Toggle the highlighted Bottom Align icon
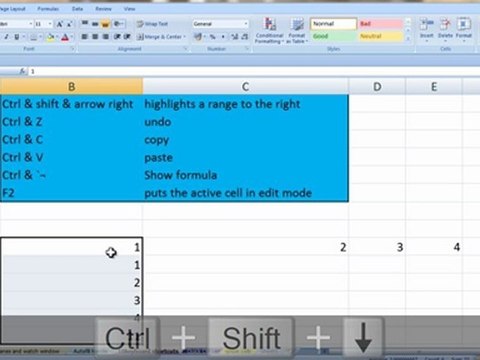Viewport: 480px width, 360px height. pyautogui.click(x=105, y=23)
